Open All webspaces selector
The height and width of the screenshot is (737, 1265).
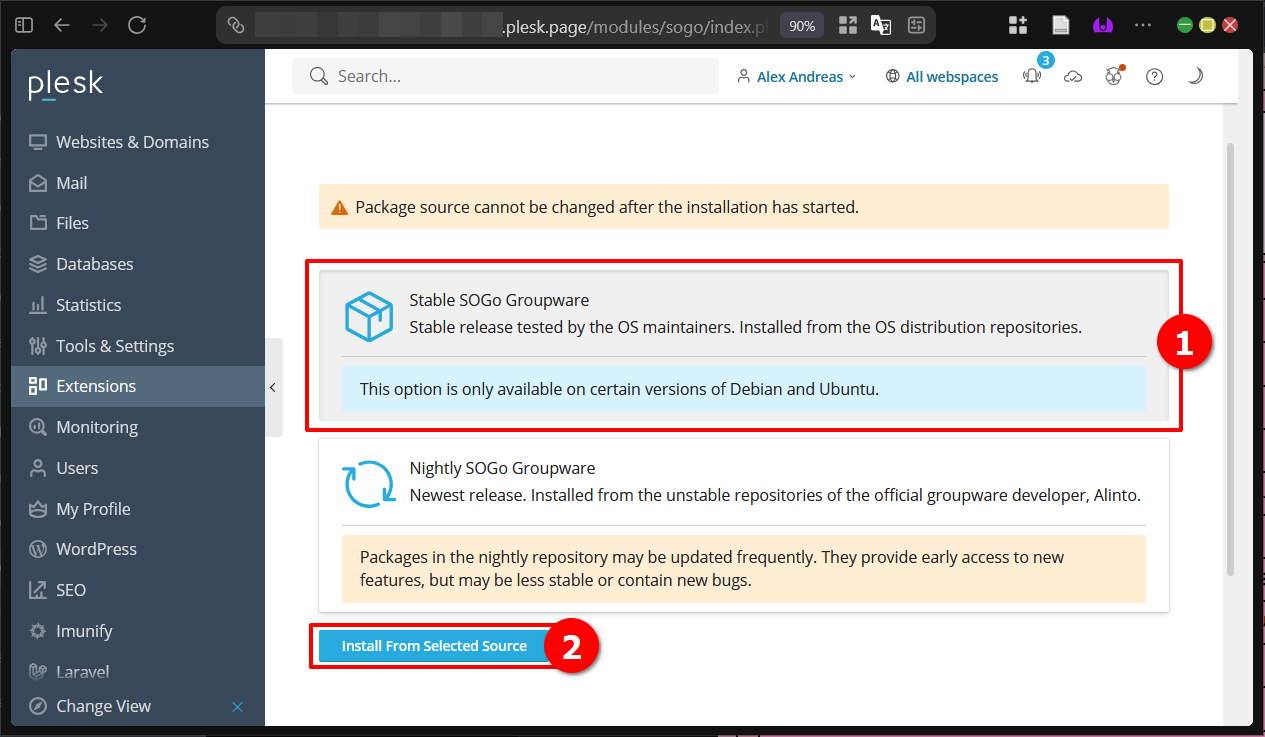(x=942, y=76)
